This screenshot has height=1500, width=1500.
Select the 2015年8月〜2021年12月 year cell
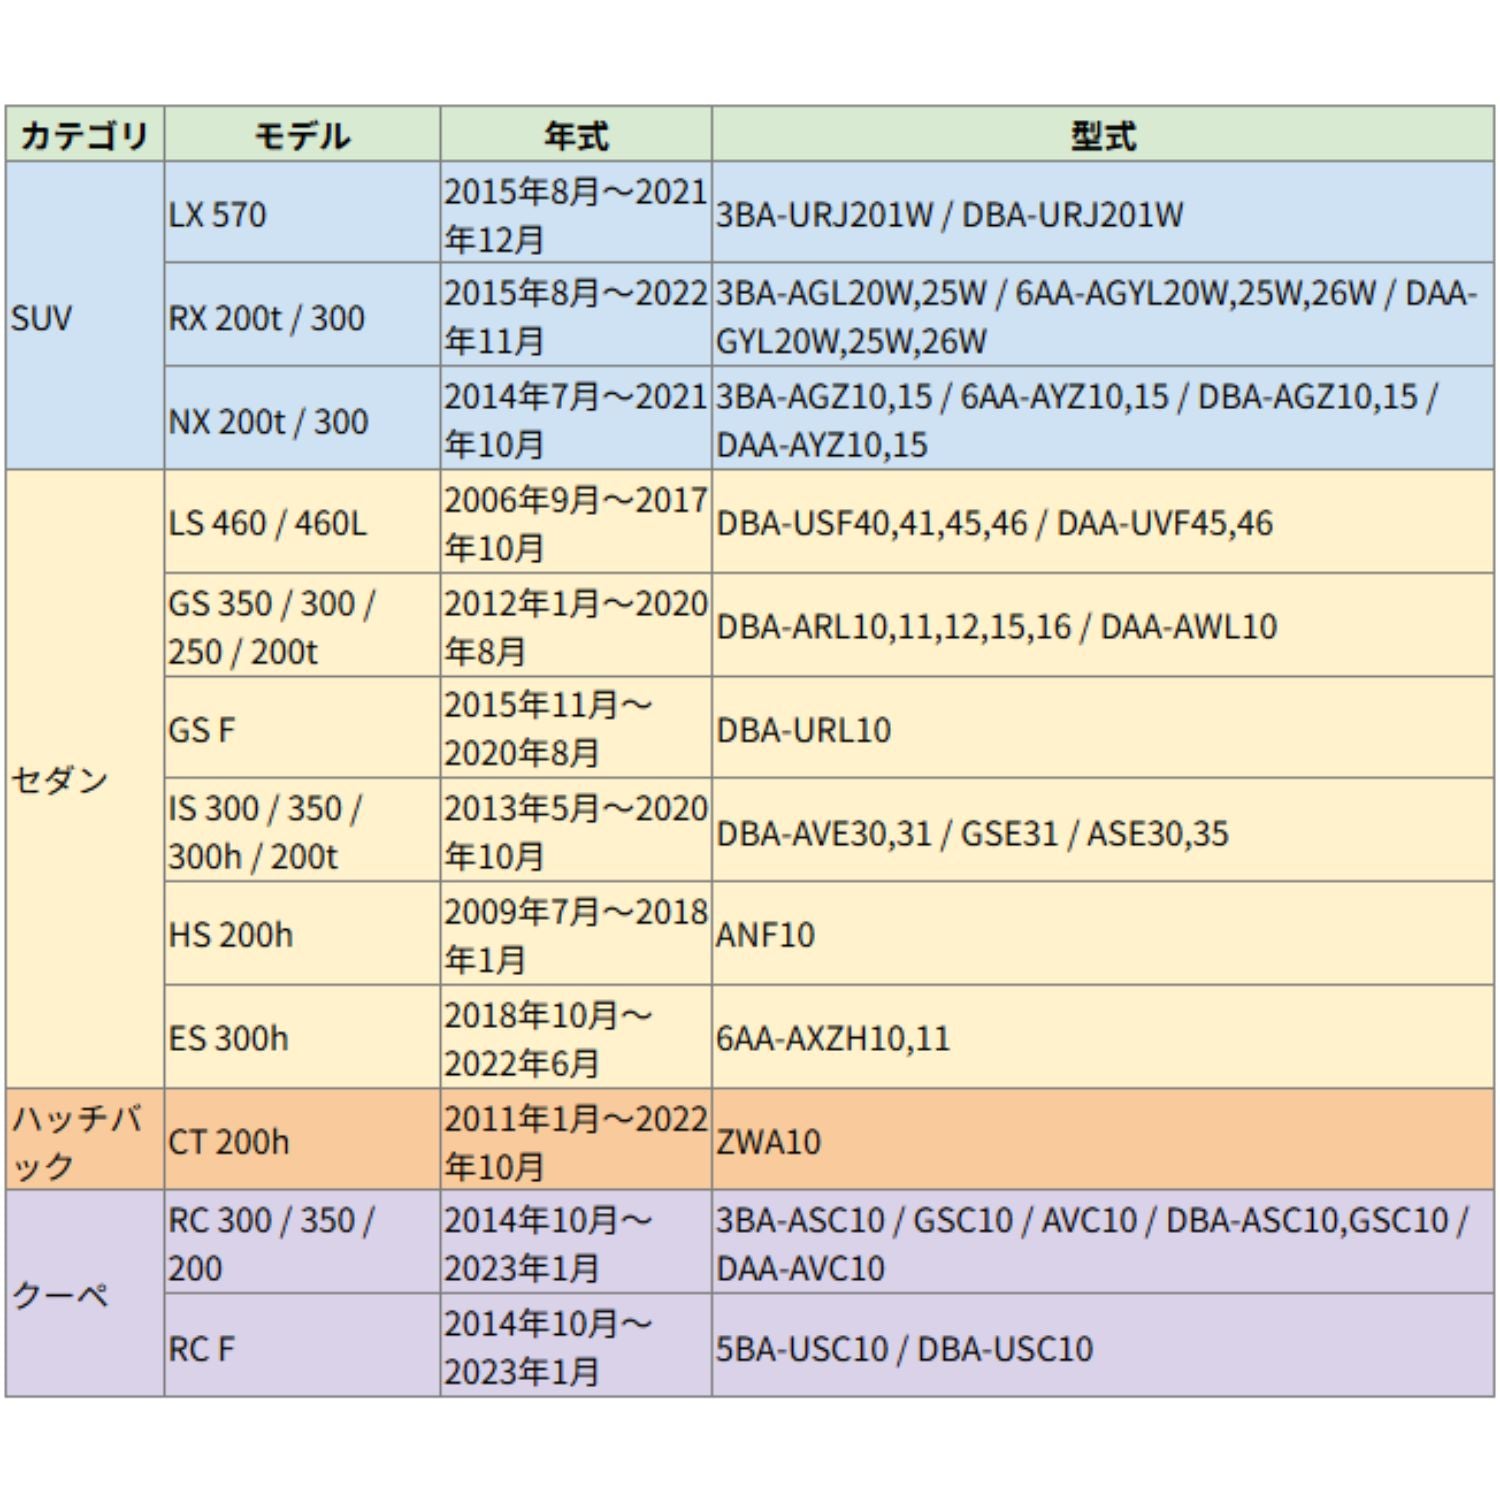coord(576,213)
